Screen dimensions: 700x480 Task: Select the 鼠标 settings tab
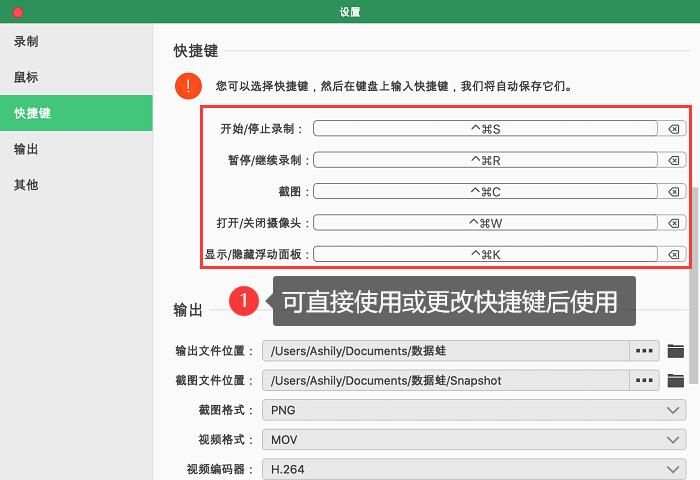[x=76, y=77]
